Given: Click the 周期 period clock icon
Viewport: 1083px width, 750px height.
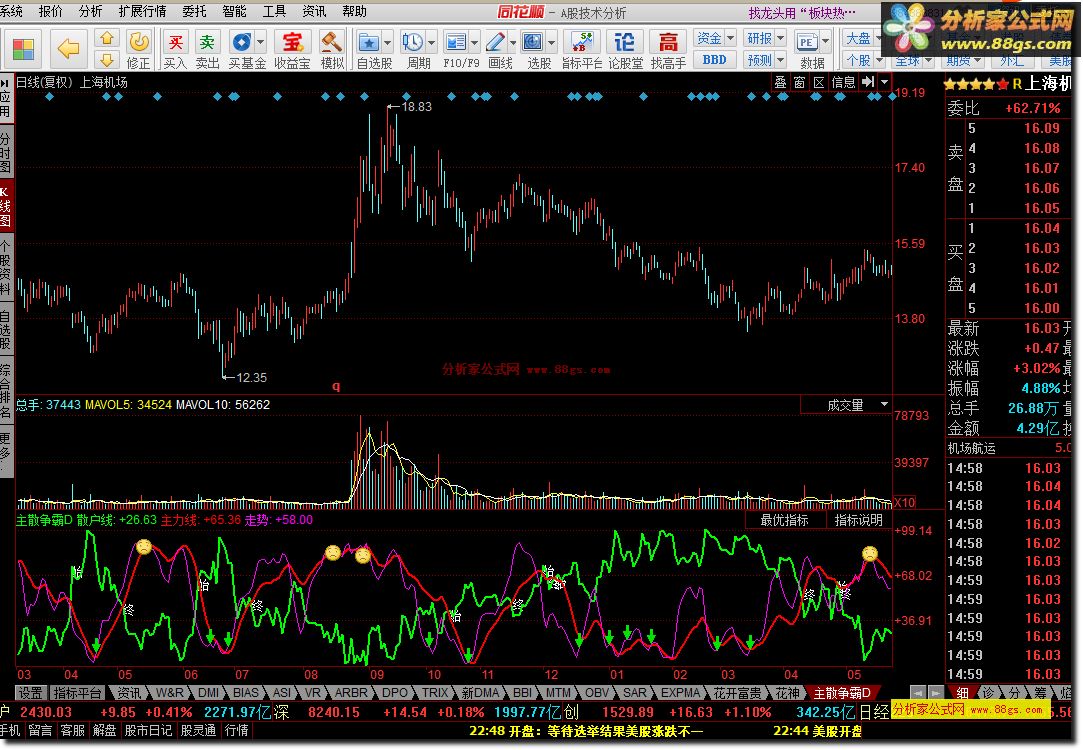Looking at the screenshot, I should 413,42.
